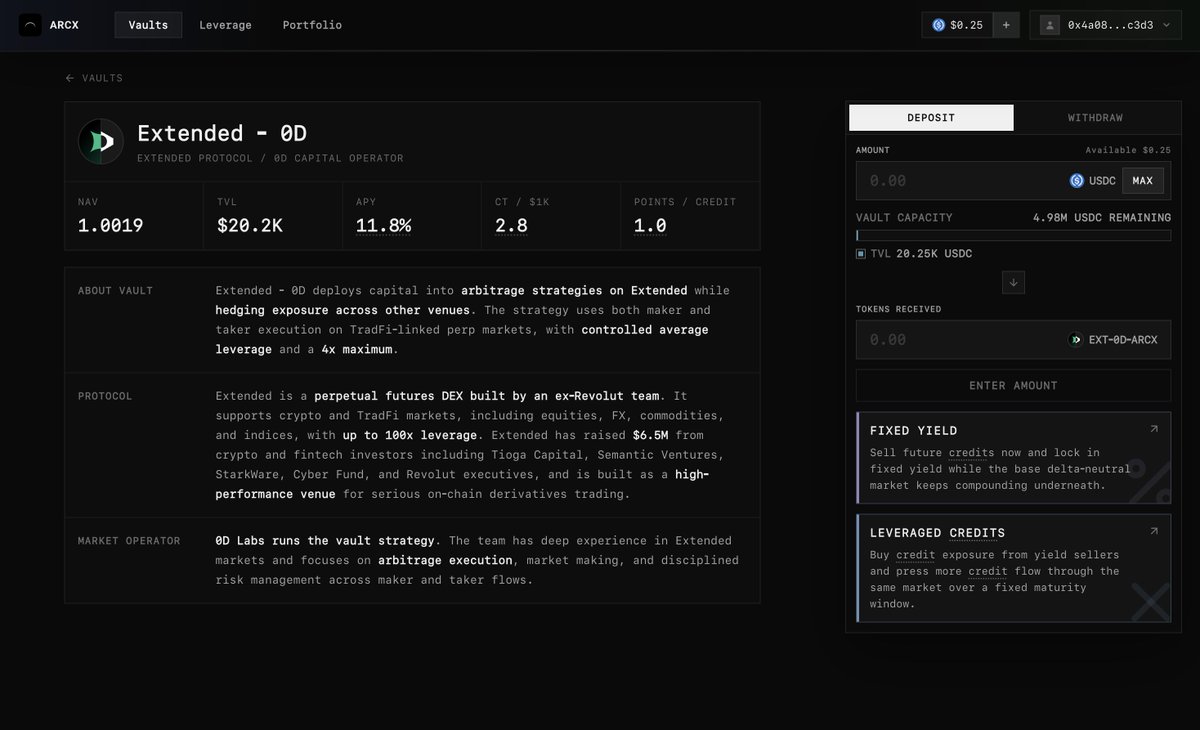Click the CT / $1K value 2.8

[511, 226]
